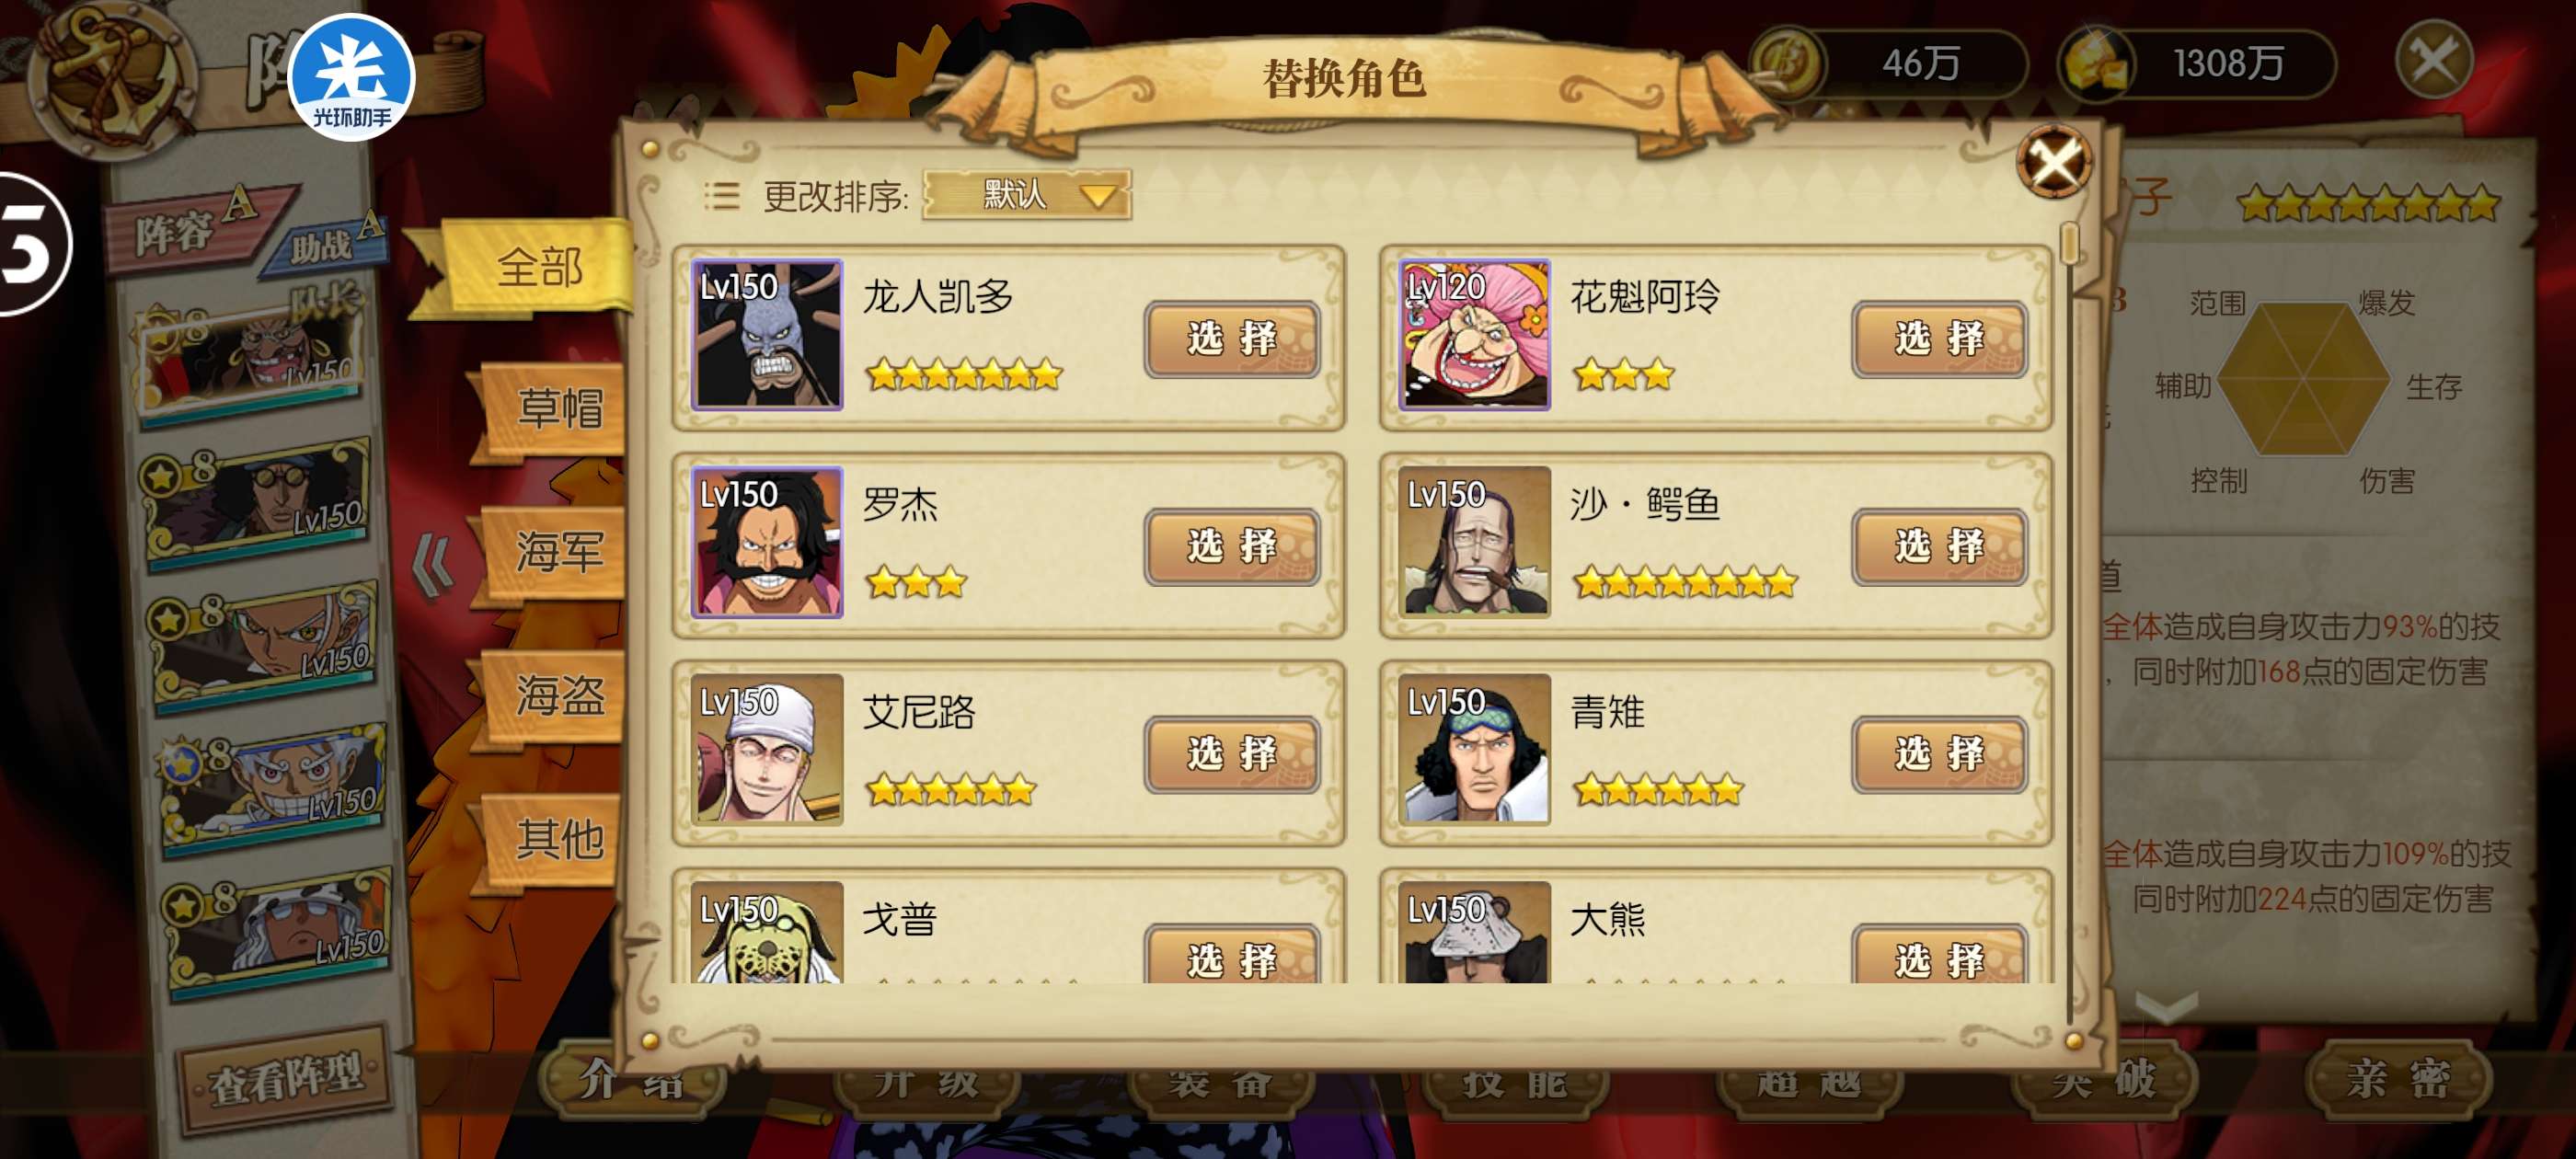Close the 替换角色 dialog with X
Image resolution: width=2576 pixels, height=1159 pixels.
coord(2053,162)
